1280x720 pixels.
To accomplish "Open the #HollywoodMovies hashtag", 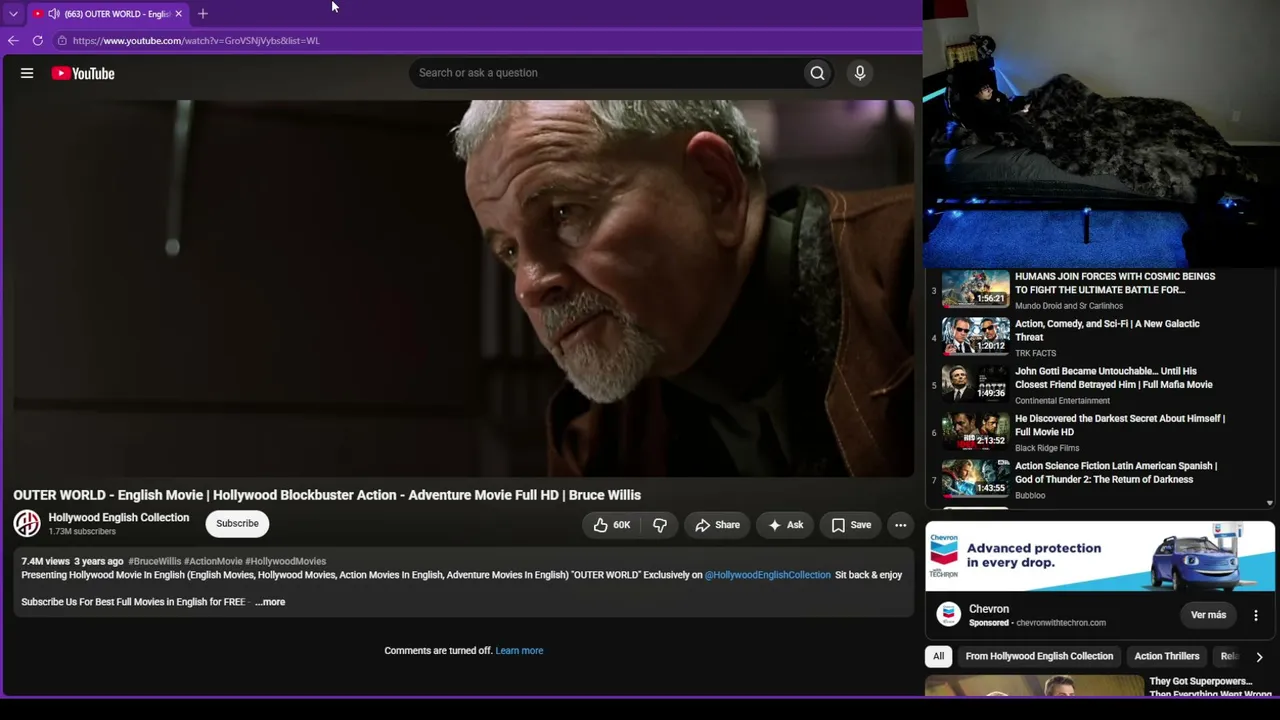I will (286, 562).
